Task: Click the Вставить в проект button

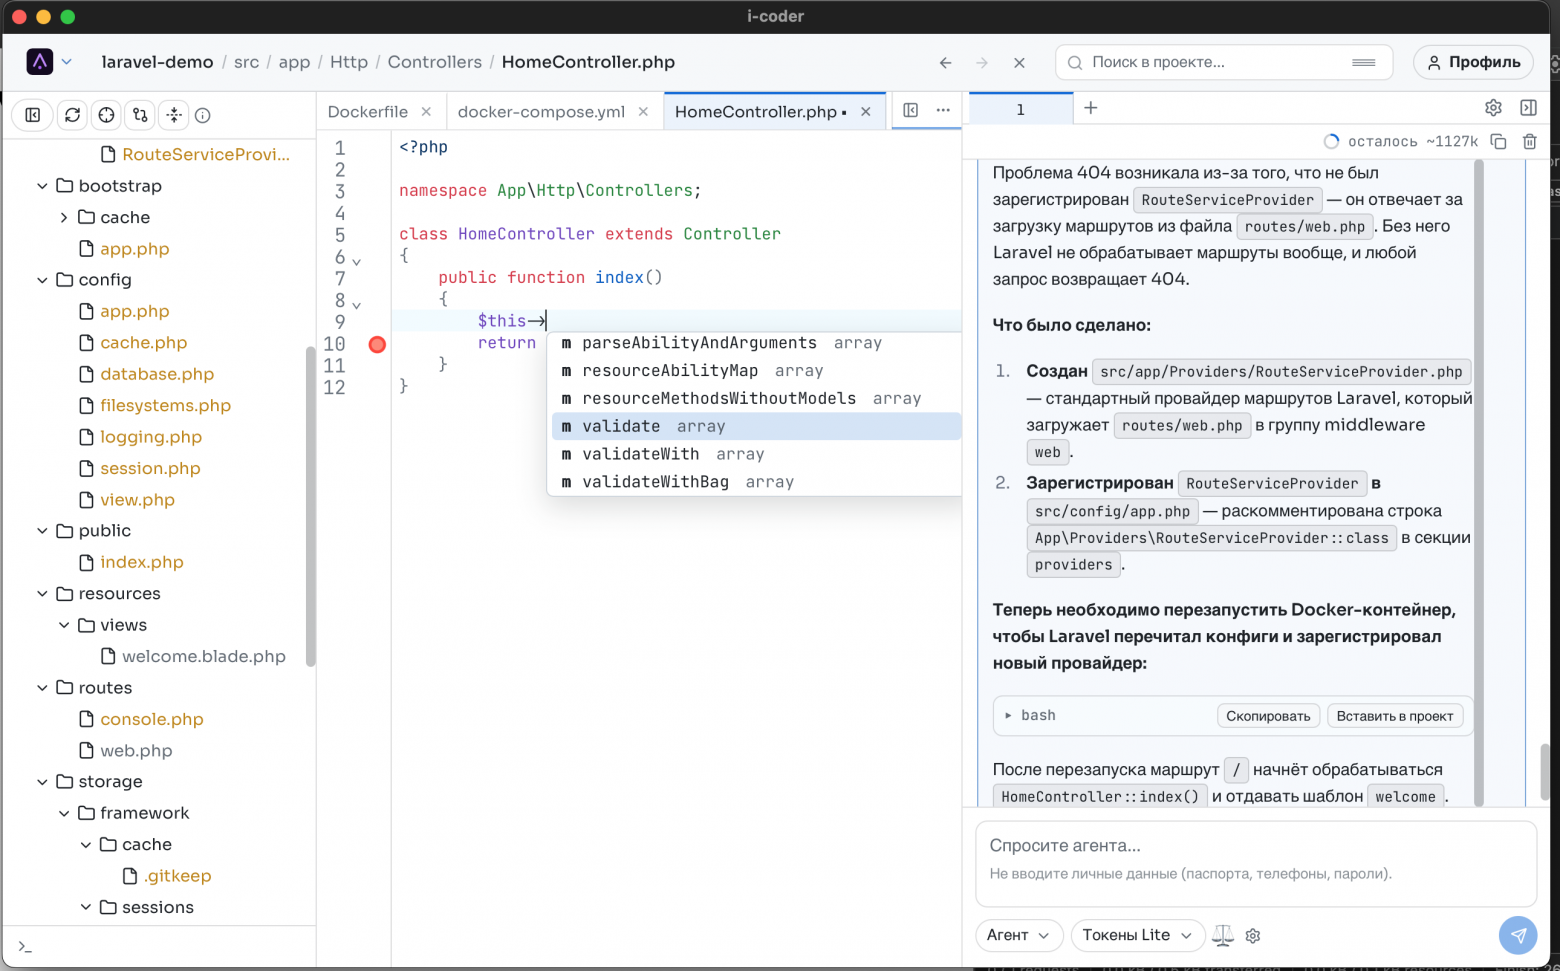Action: 1395,716
